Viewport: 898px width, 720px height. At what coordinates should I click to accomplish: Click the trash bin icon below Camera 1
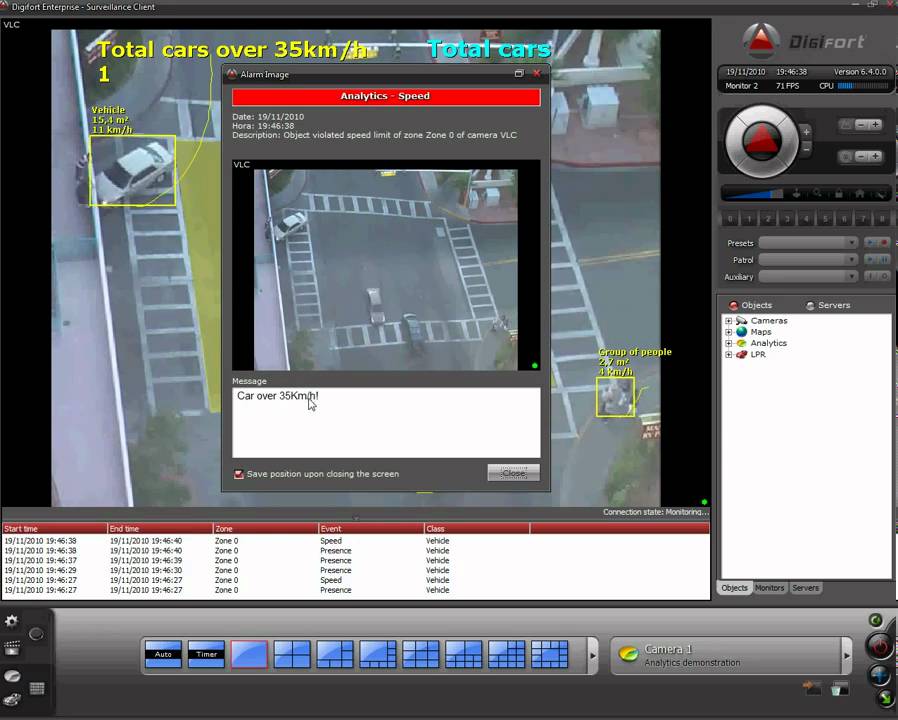[x=840, y=688]
